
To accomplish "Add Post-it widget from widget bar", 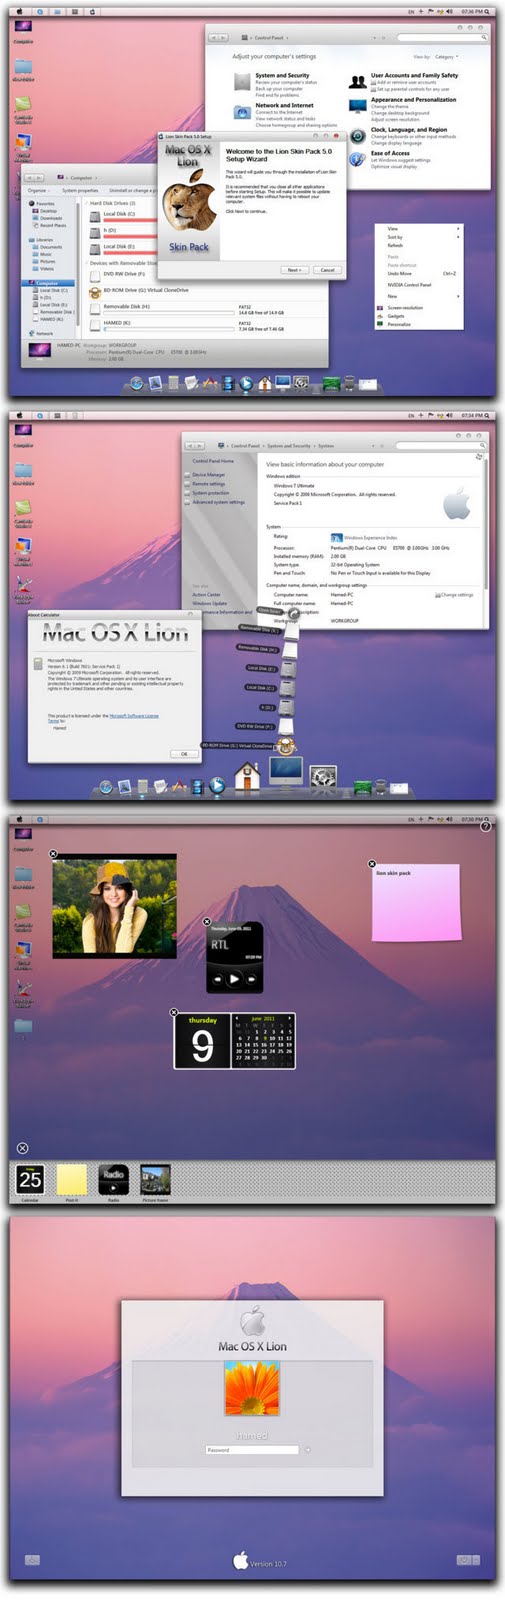I will point(71,1180).
